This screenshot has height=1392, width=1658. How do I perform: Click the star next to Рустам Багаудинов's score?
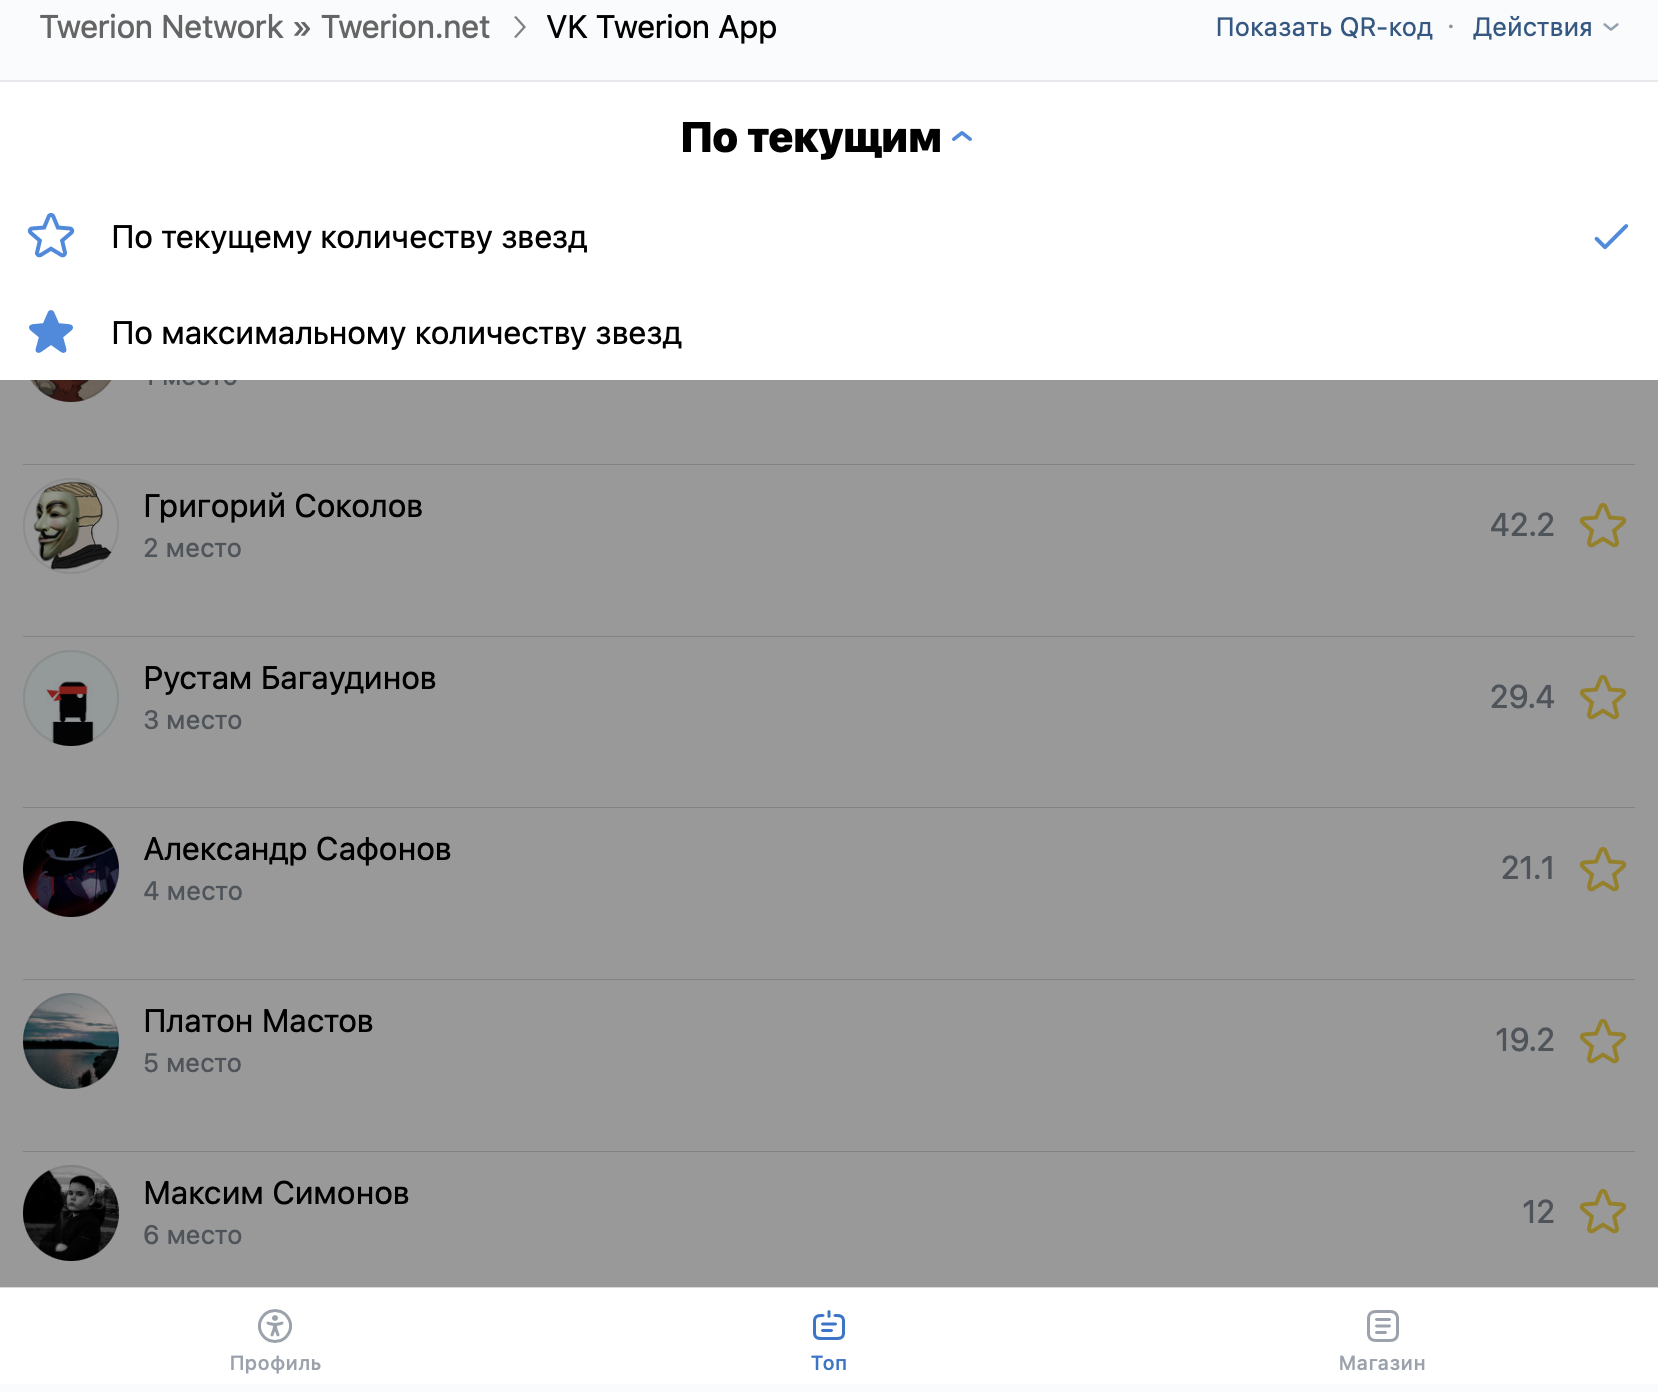coord(1603,698)
